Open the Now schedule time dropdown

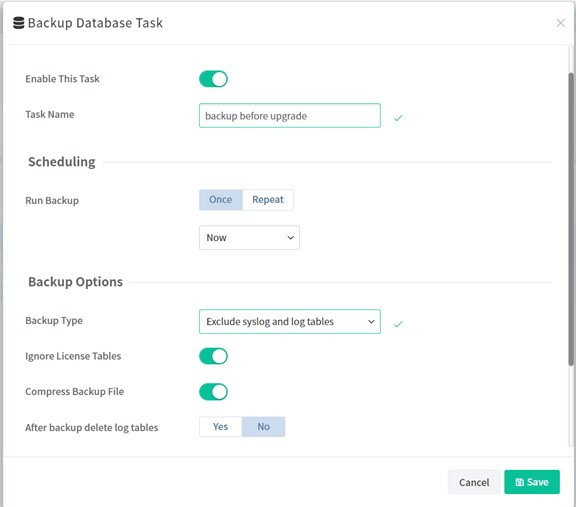[249, 238]
